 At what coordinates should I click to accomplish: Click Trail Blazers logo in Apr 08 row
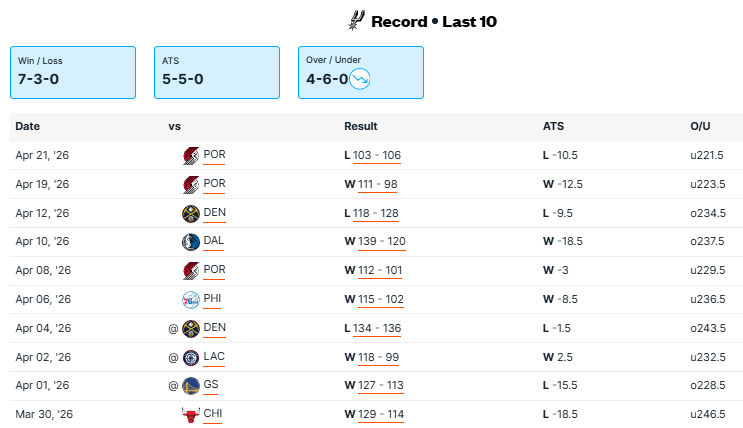point(191,270)
